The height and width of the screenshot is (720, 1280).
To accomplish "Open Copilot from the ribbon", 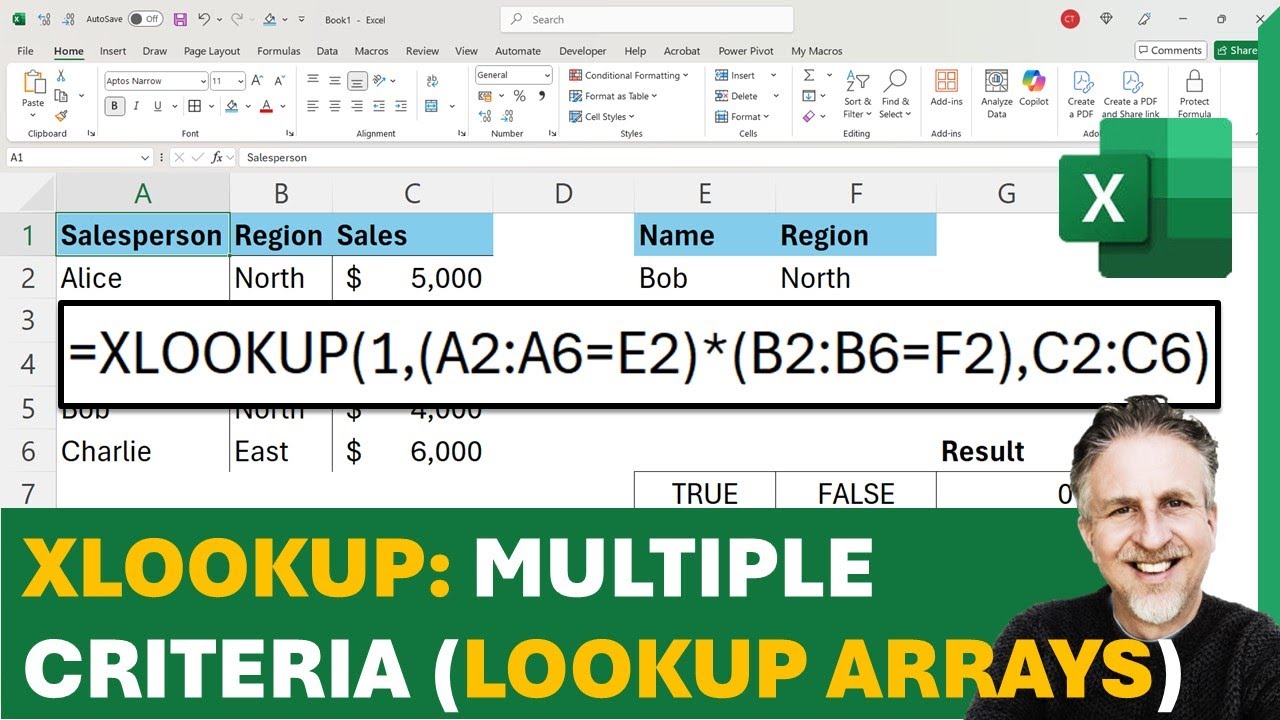I will (x=1034, y=88).
